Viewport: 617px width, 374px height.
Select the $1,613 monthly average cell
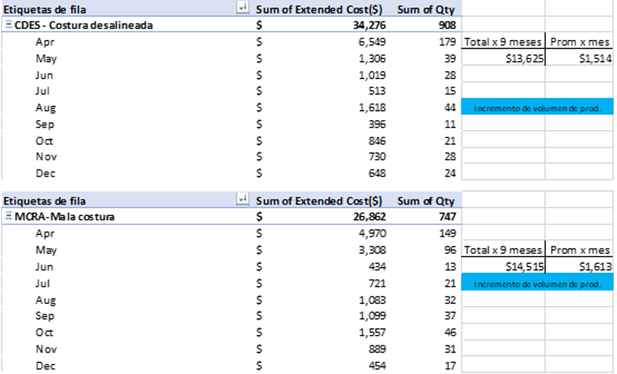point(579,267)
